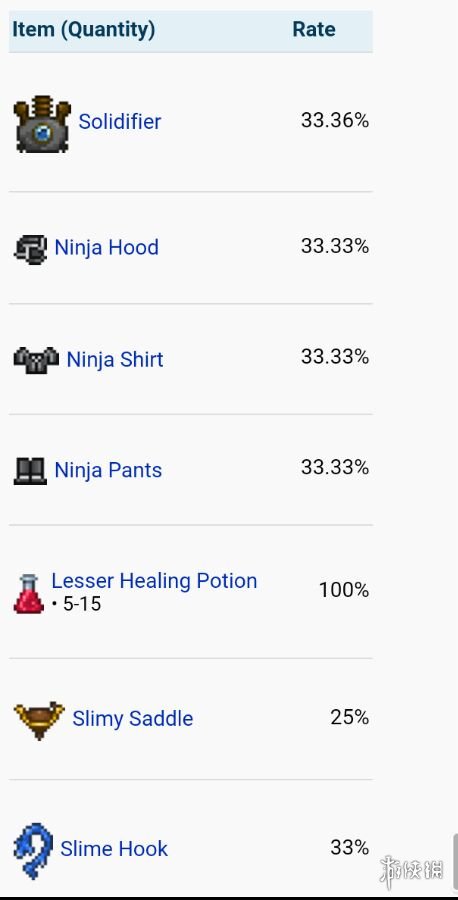Open the Slime Hook link
The width and height of the screenshot is (458, 900).
[x=114, y=849]
